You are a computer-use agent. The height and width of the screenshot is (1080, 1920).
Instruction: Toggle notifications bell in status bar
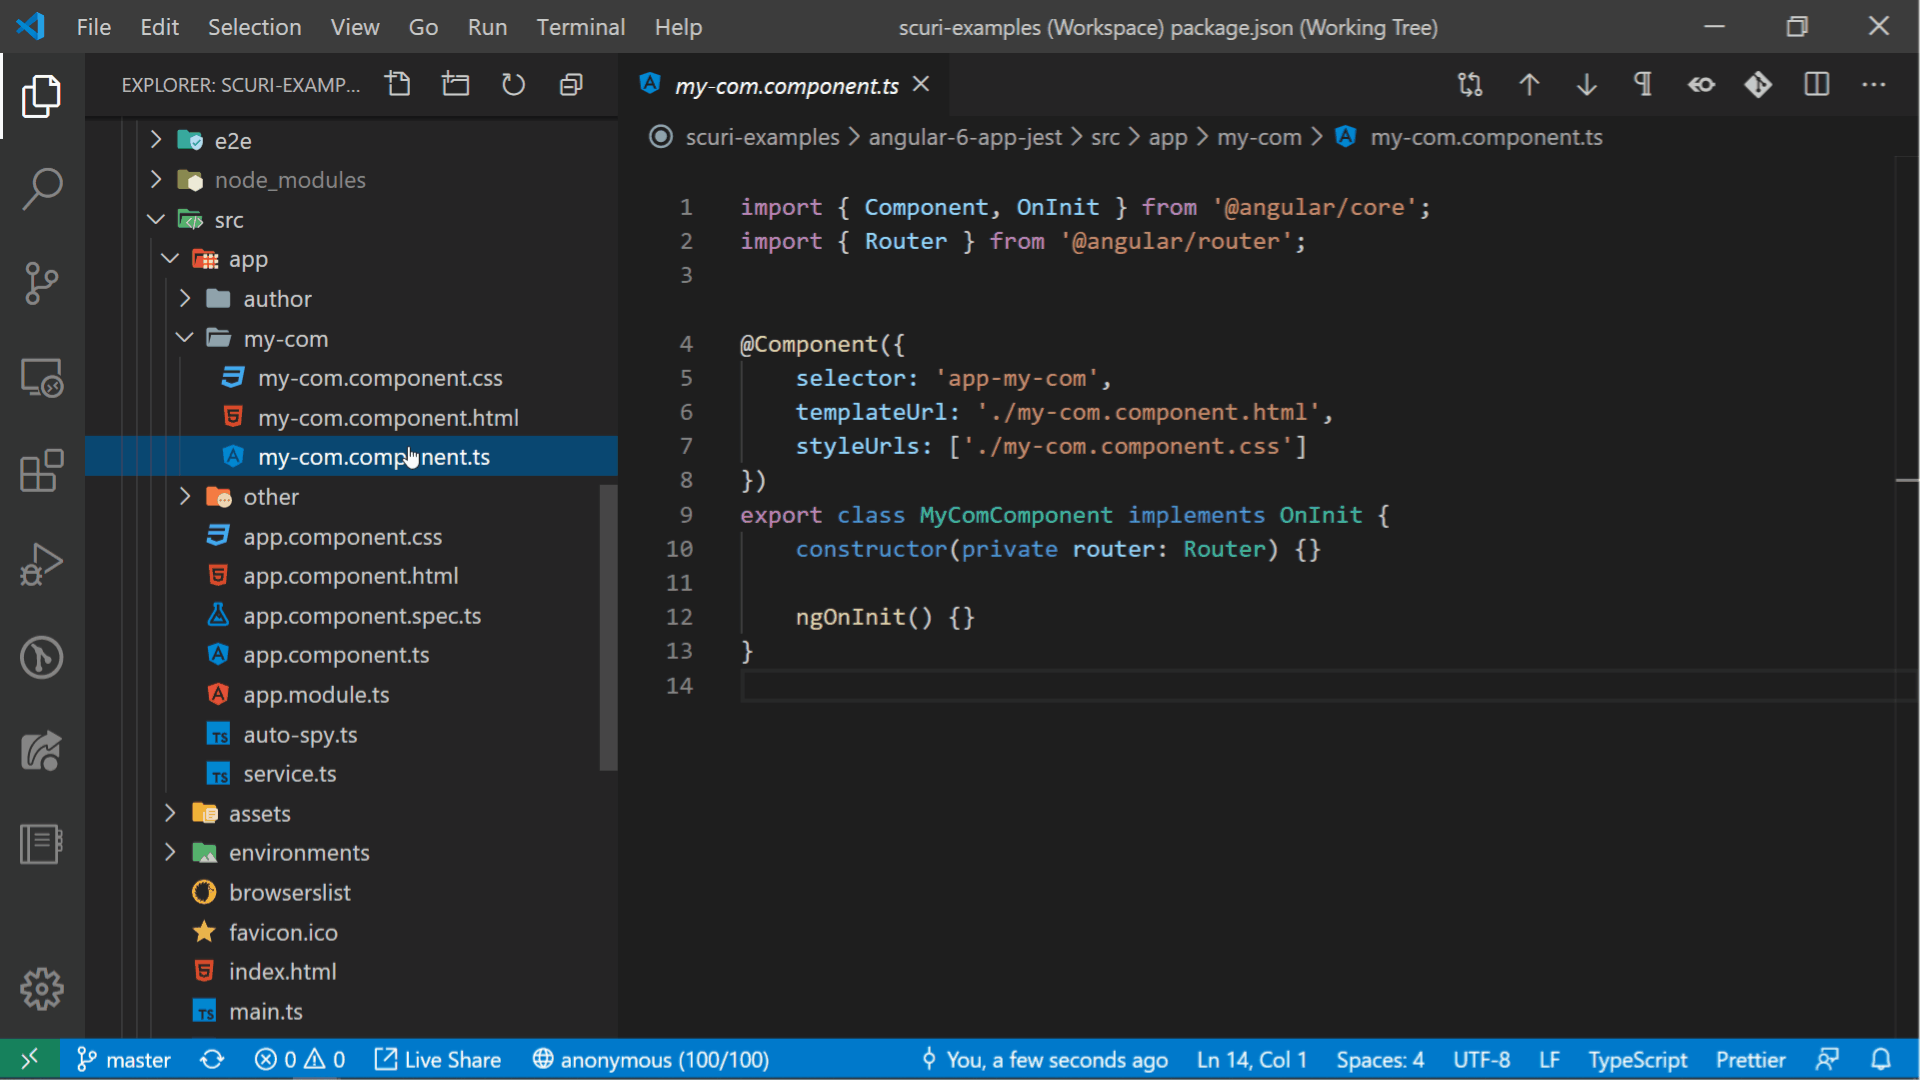pos(1881,1059)
